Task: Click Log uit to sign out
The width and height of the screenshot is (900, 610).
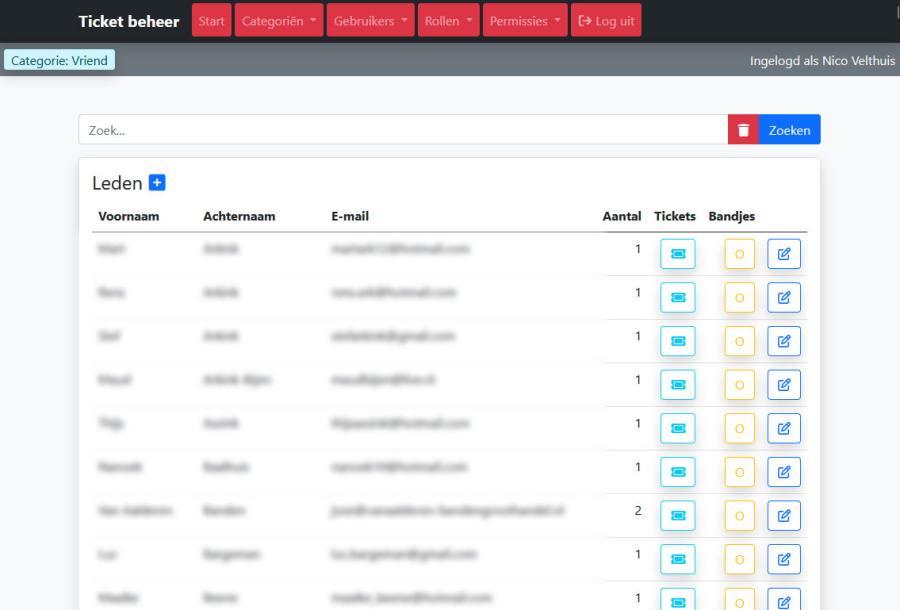Action: (606, 21)
